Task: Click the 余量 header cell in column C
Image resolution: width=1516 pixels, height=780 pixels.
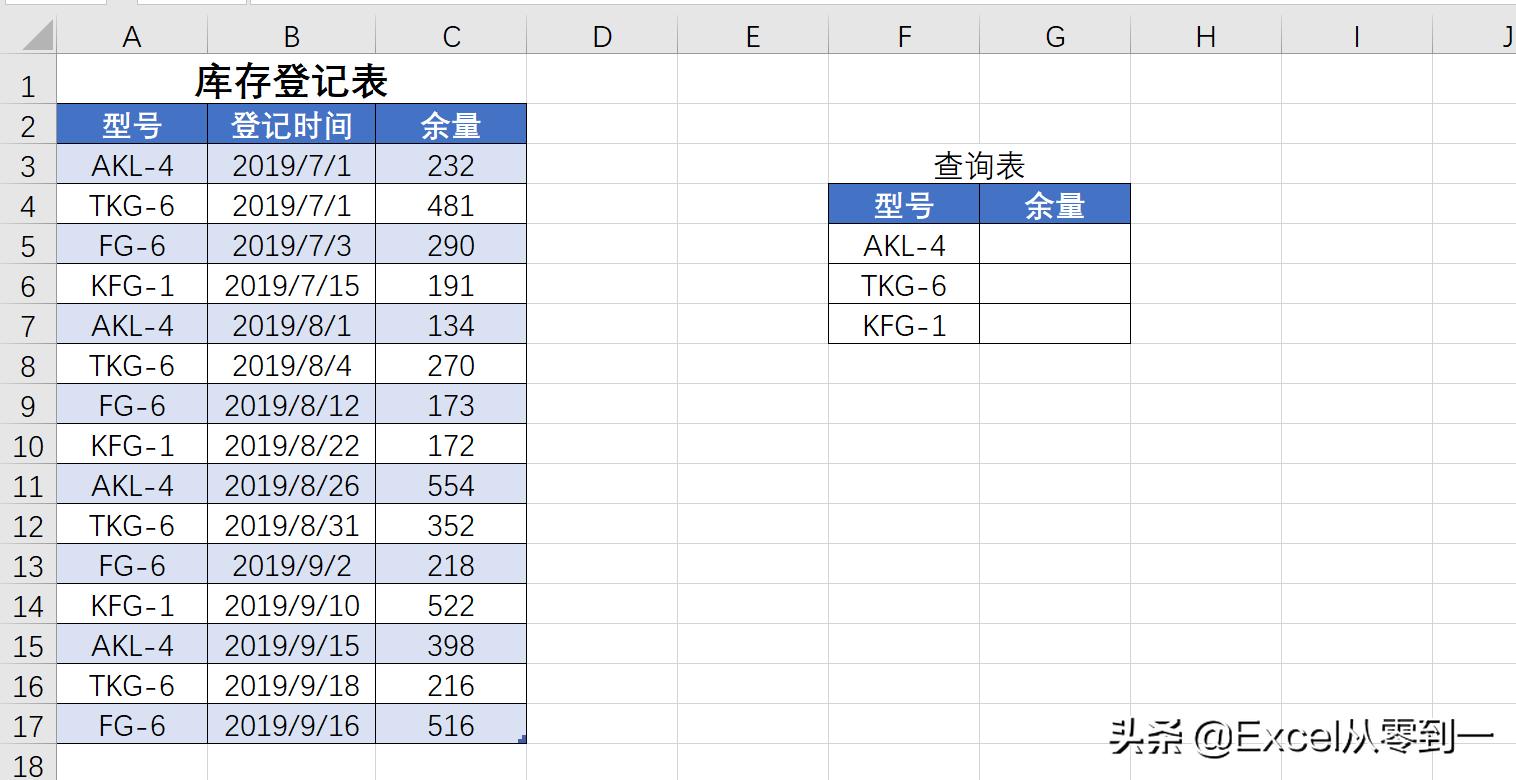Action: point(450,123)
